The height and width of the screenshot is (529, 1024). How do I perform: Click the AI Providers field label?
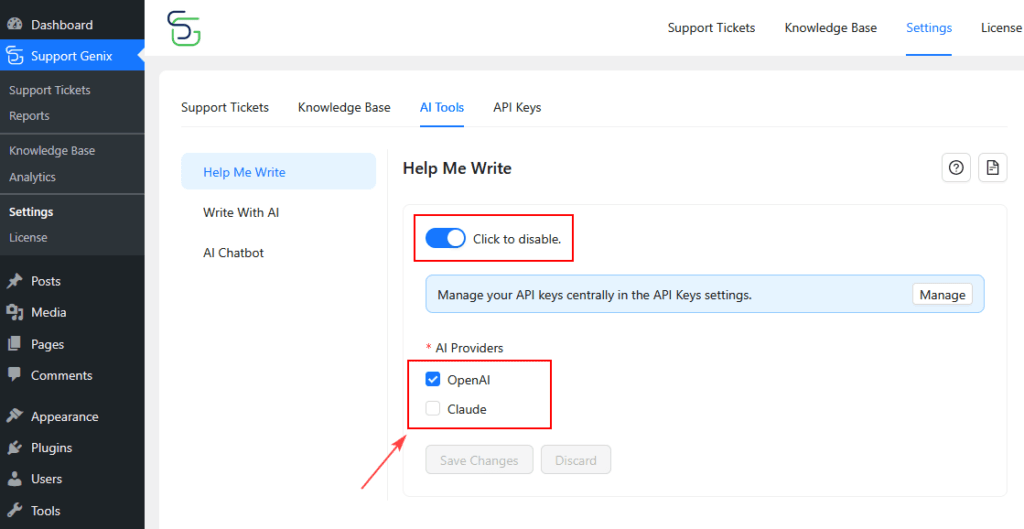469,348
